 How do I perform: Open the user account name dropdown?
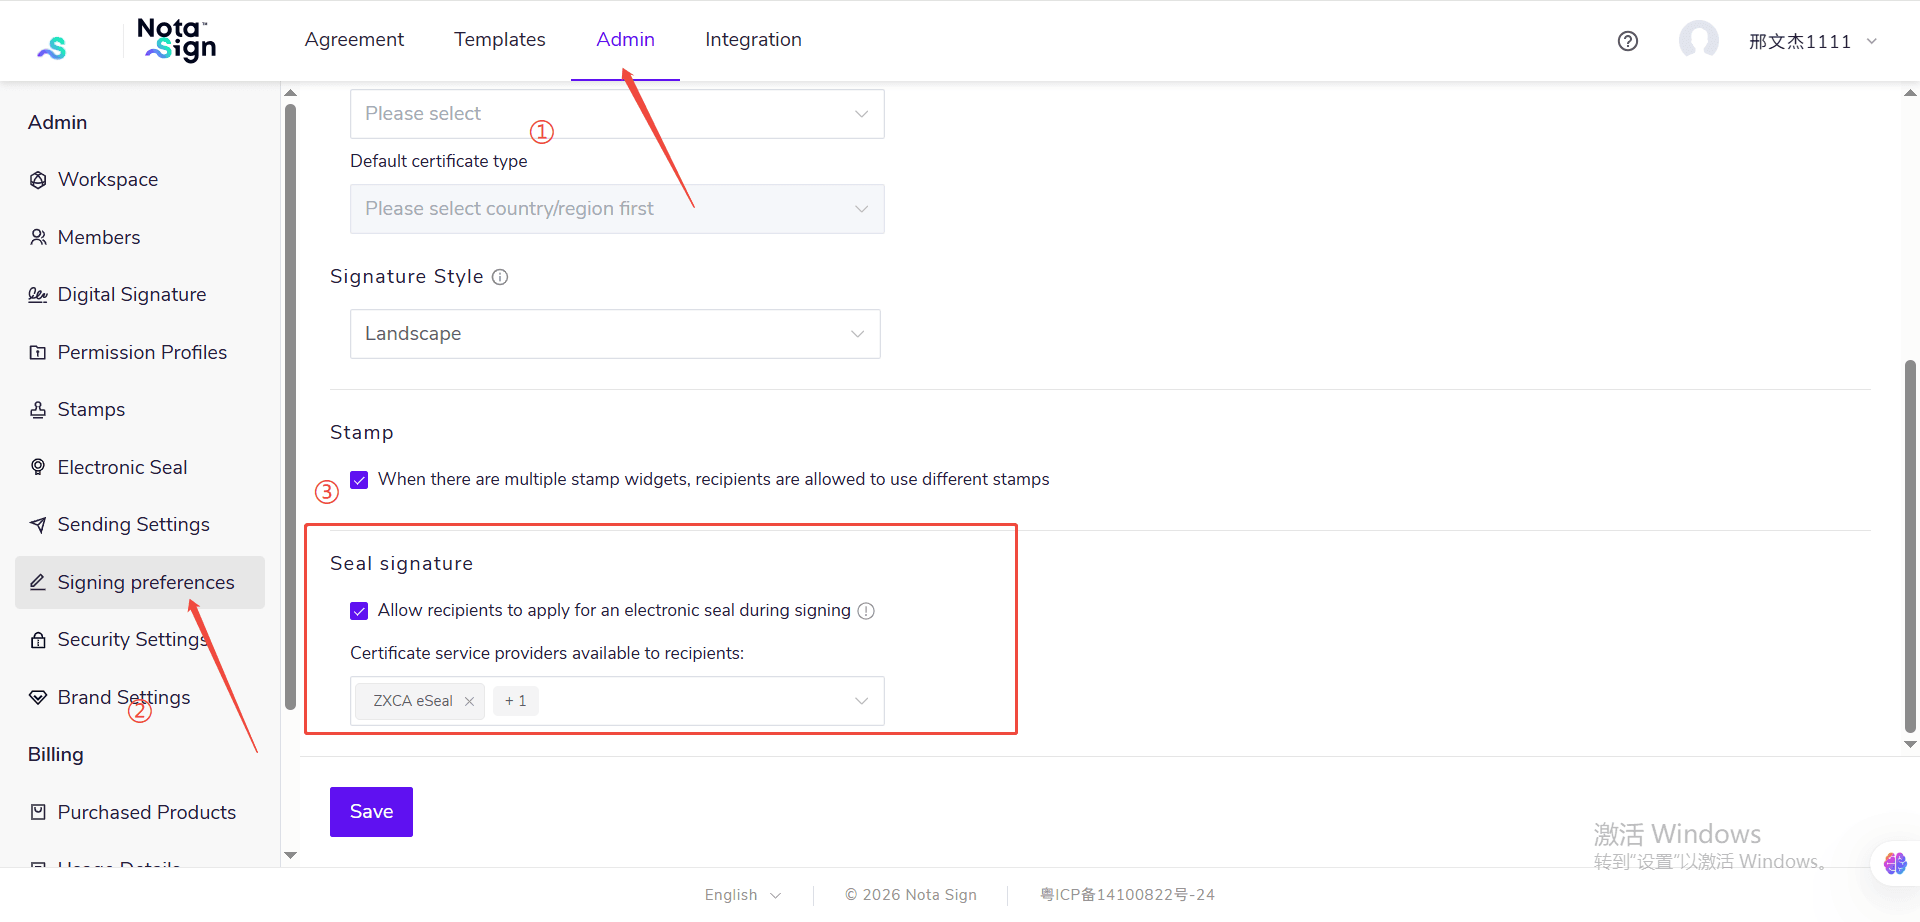(1813, 41)
